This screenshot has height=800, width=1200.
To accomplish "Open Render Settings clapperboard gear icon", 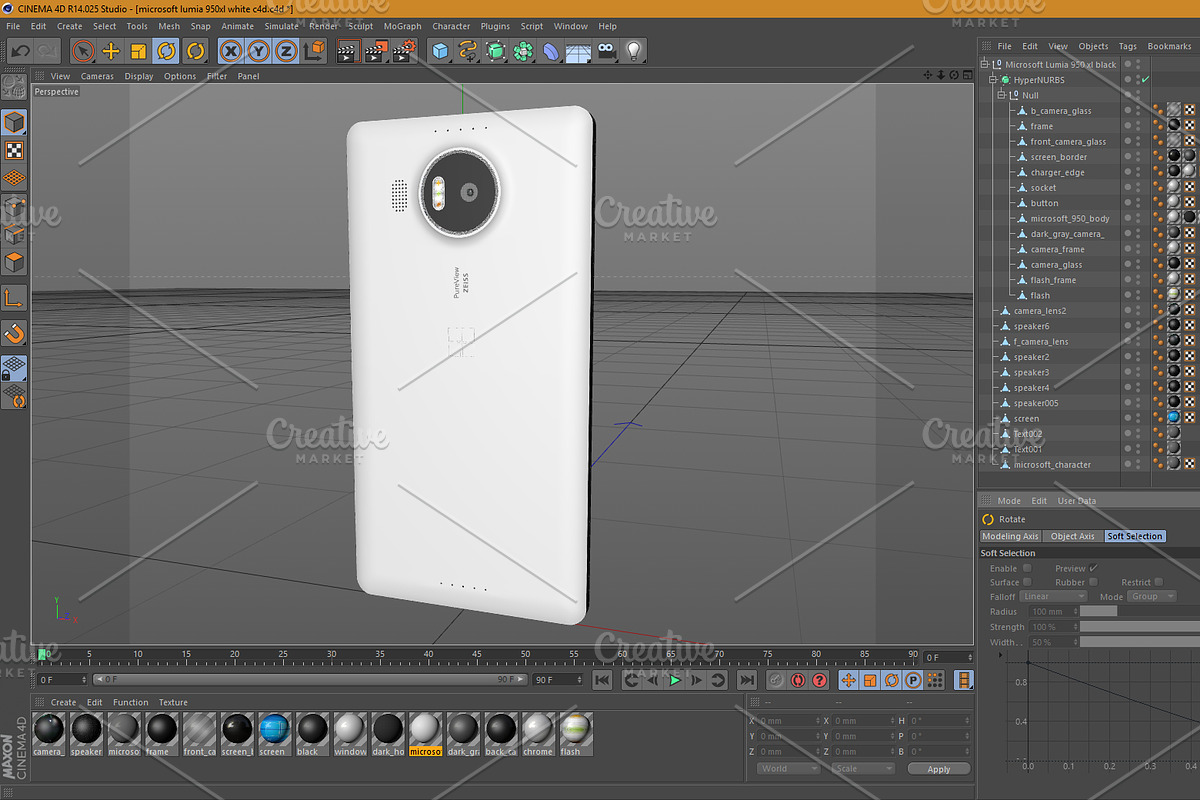I will [403, 51].
